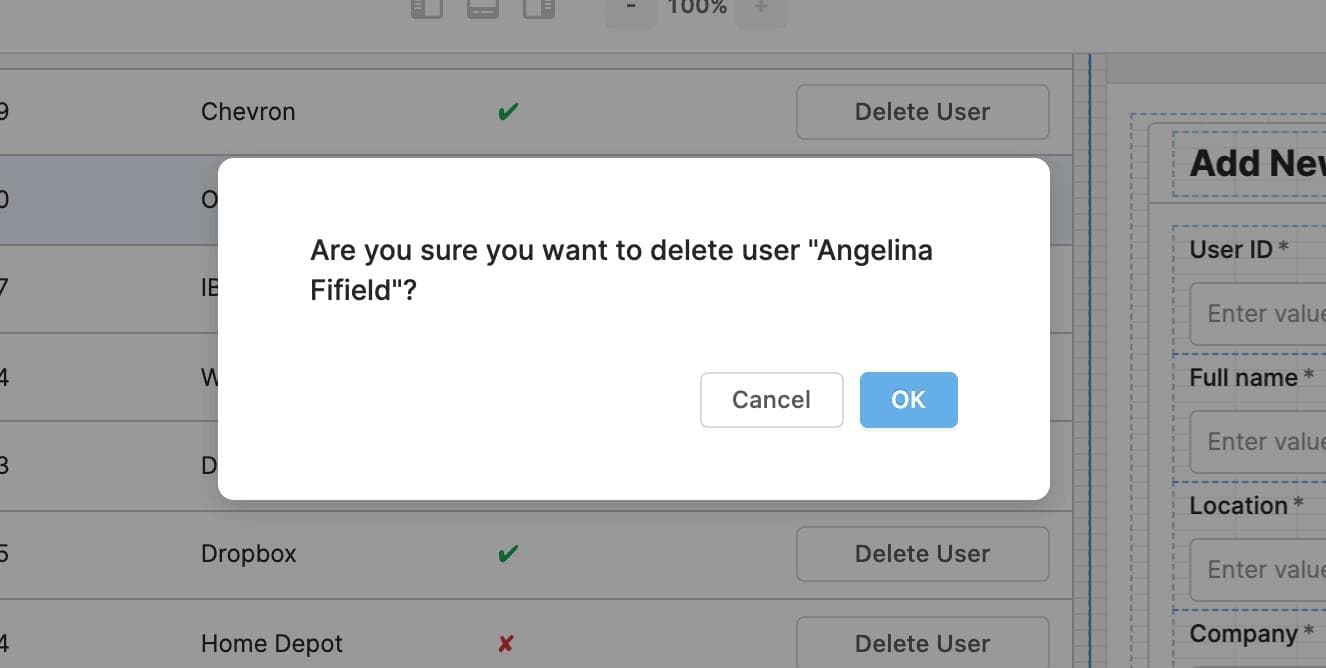This screenshot has width=1326, height=668.
Task: Cancel the delete user confirmation
Action: pyautogui.click(x=771, y=400)
